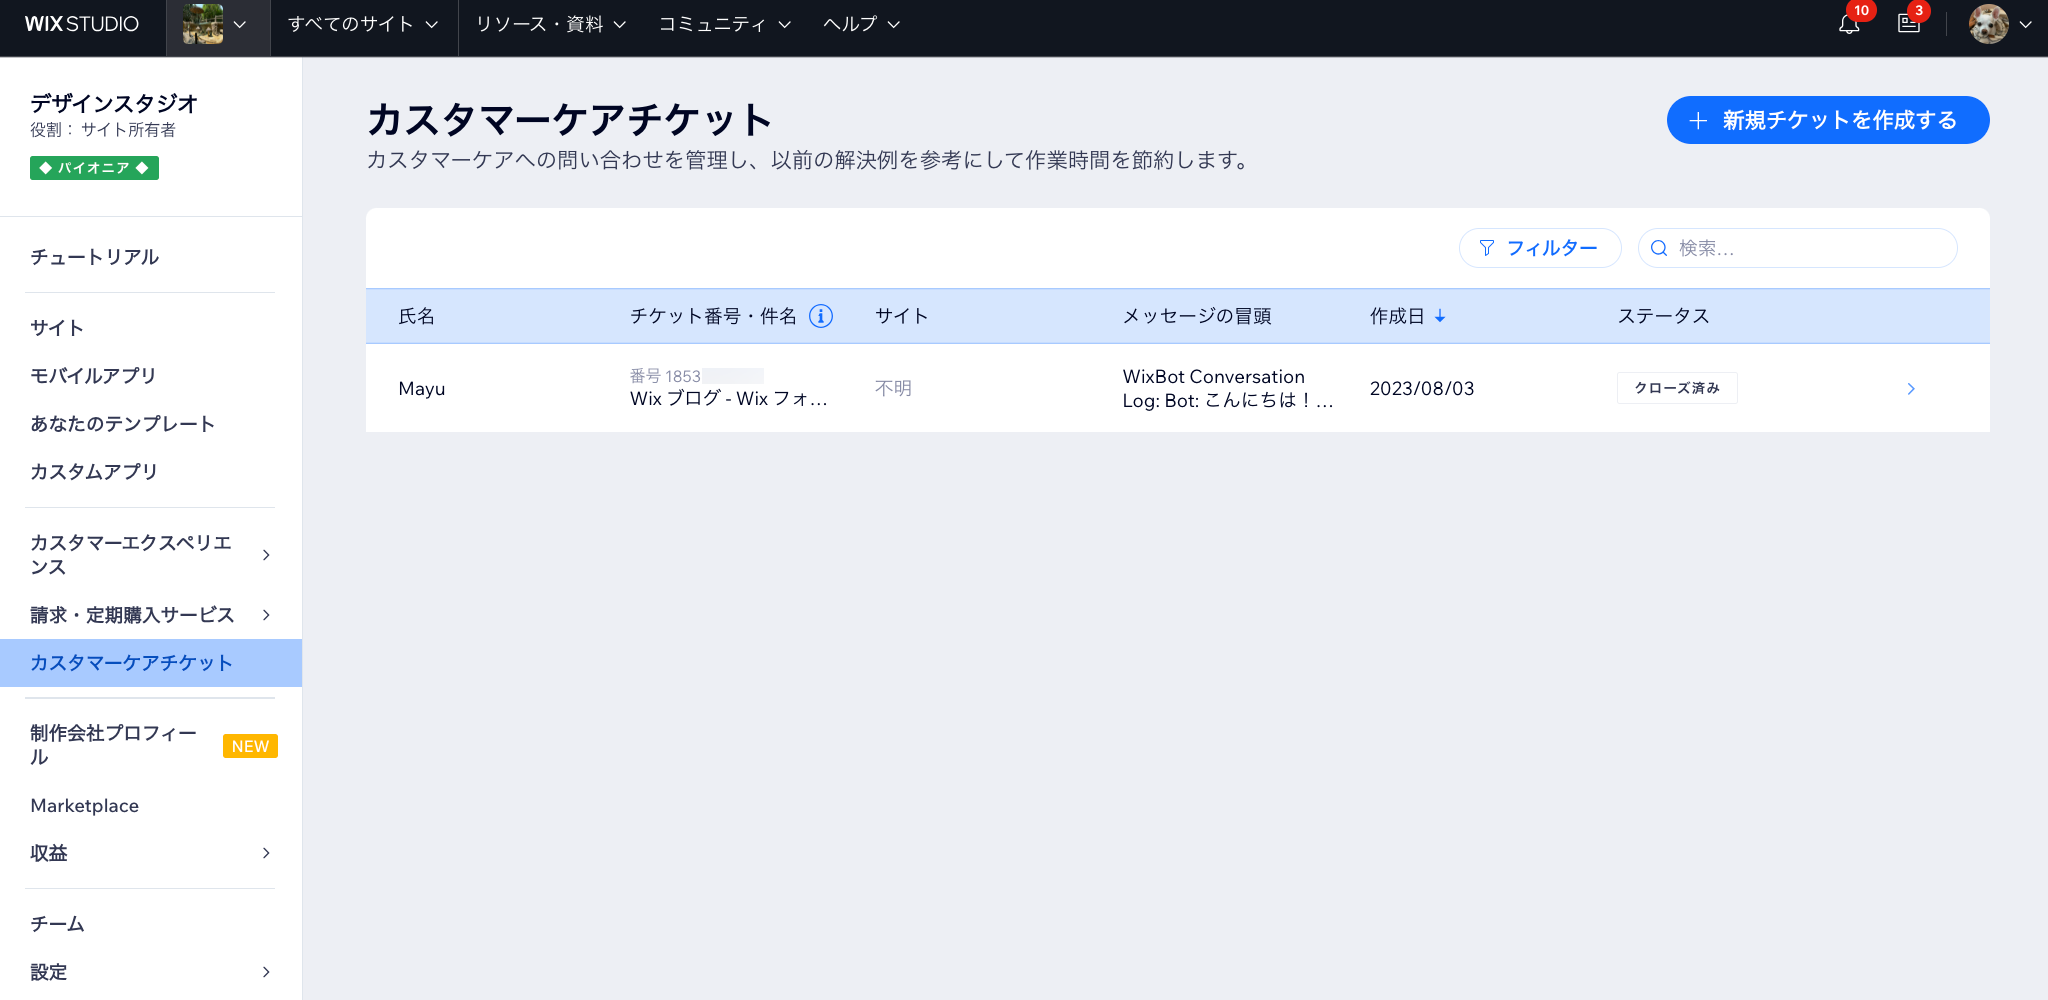
Task: Open the ヘルプ menu
Action: coord(861,25)
